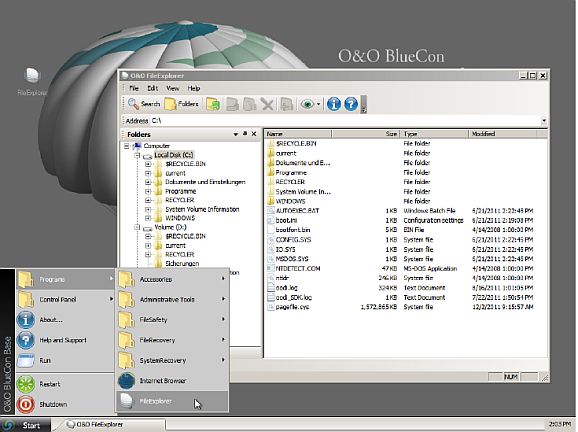Click the Run icon in Start menu

tap(26, 360)
